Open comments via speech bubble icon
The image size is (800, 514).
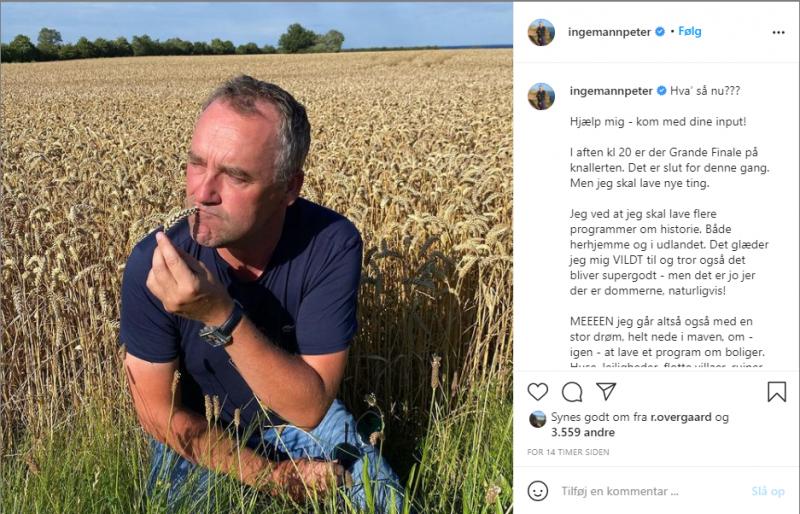pos(572,392)
